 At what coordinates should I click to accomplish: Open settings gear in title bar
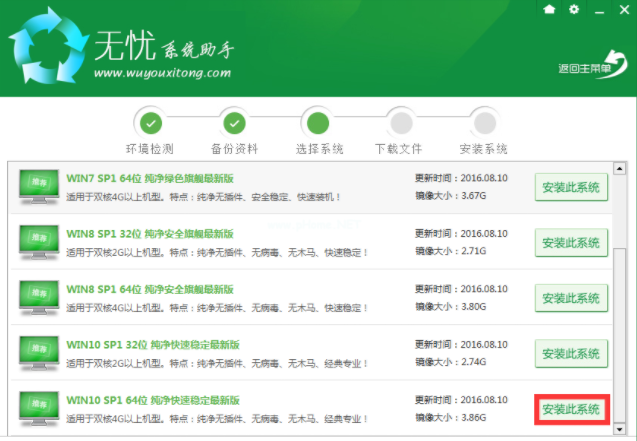point(574,9)
